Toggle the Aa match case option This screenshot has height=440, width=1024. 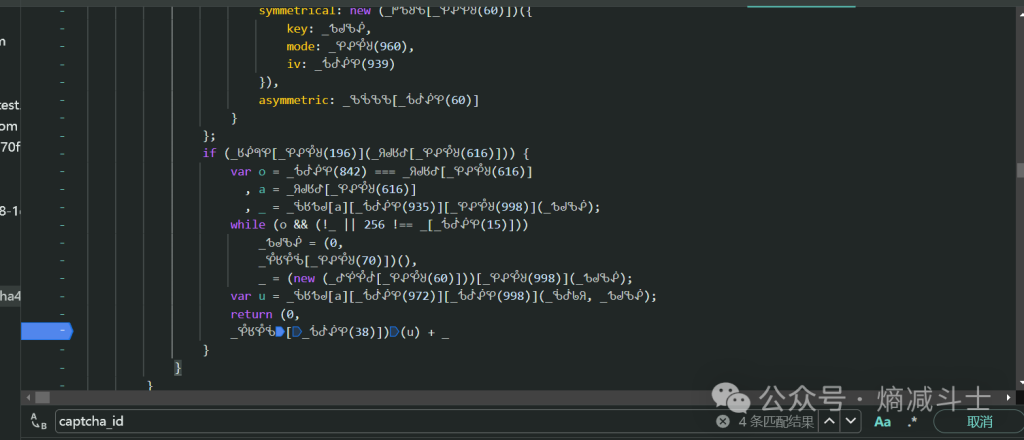click(882, 422)
